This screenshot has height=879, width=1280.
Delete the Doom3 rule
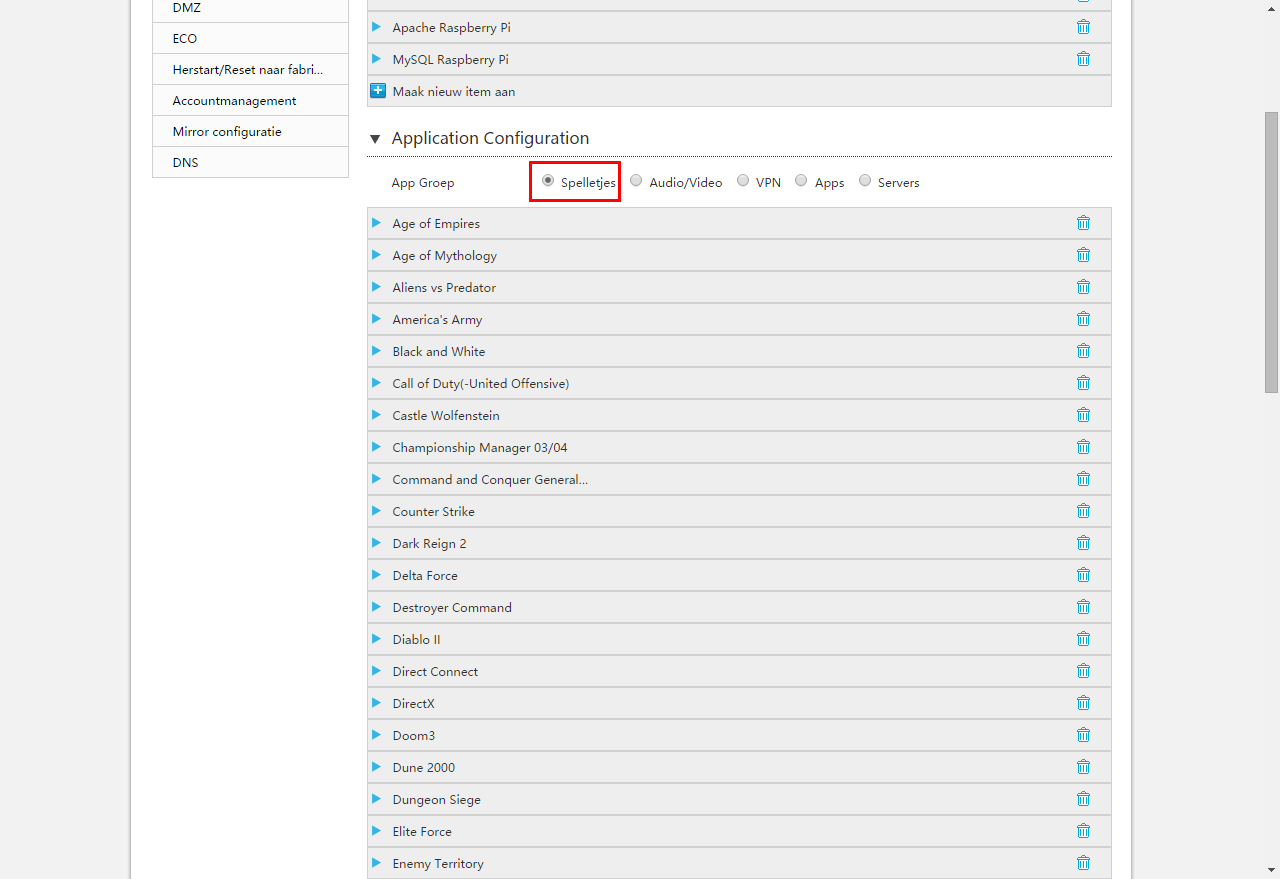(1083, 735)
